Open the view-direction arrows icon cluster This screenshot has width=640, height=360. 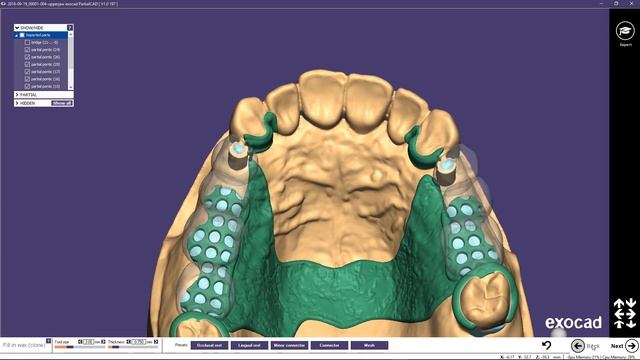click(x=625, y=313)
